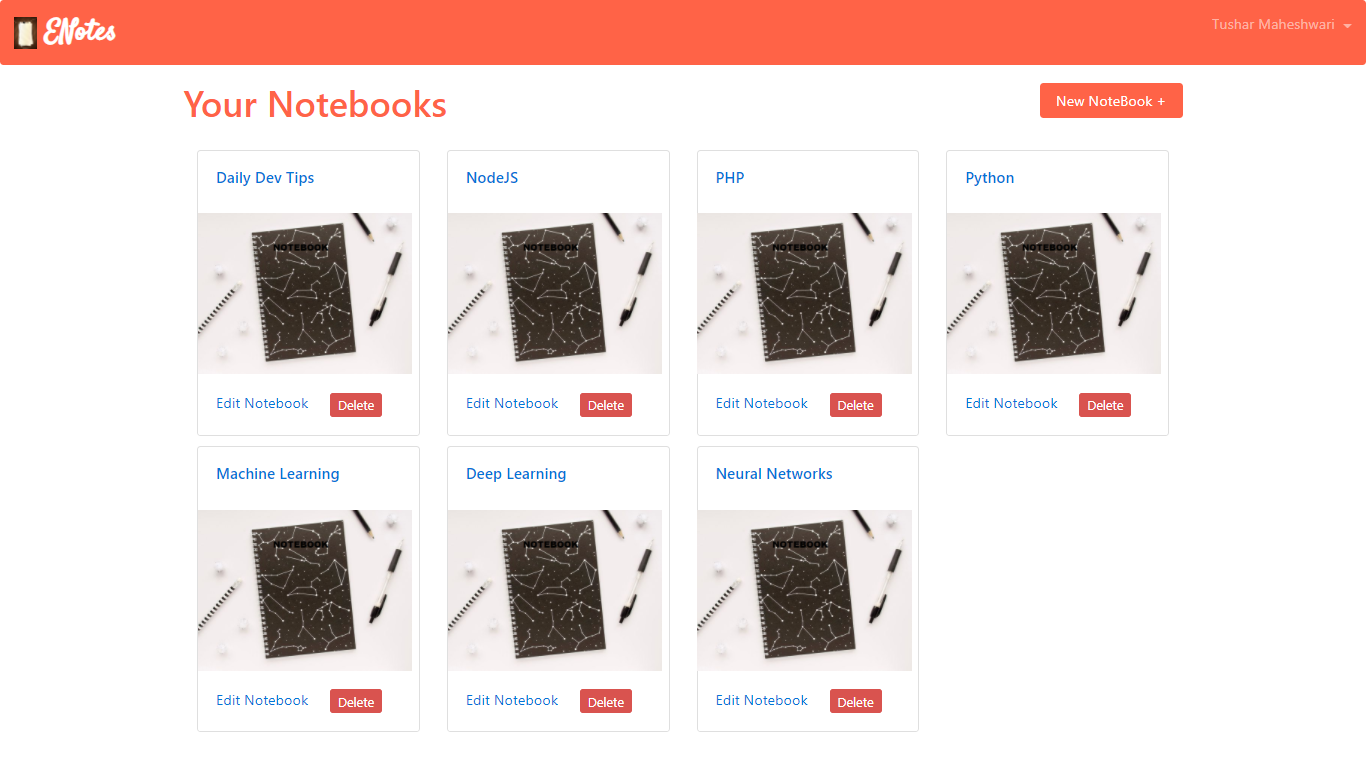Delete the Neural Networks notebook
1366x768 pixels.
[x=856, y=702]
